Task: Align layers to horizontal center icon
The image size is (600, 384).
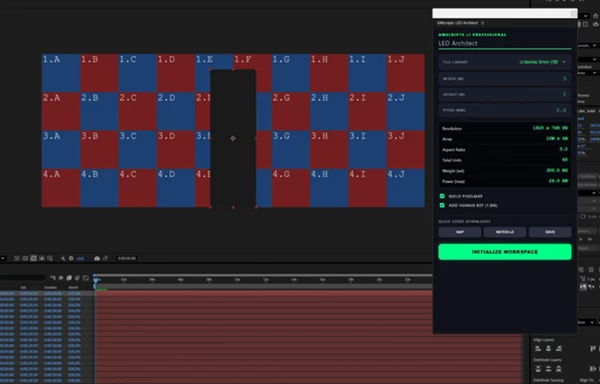Action: point(548,348)
